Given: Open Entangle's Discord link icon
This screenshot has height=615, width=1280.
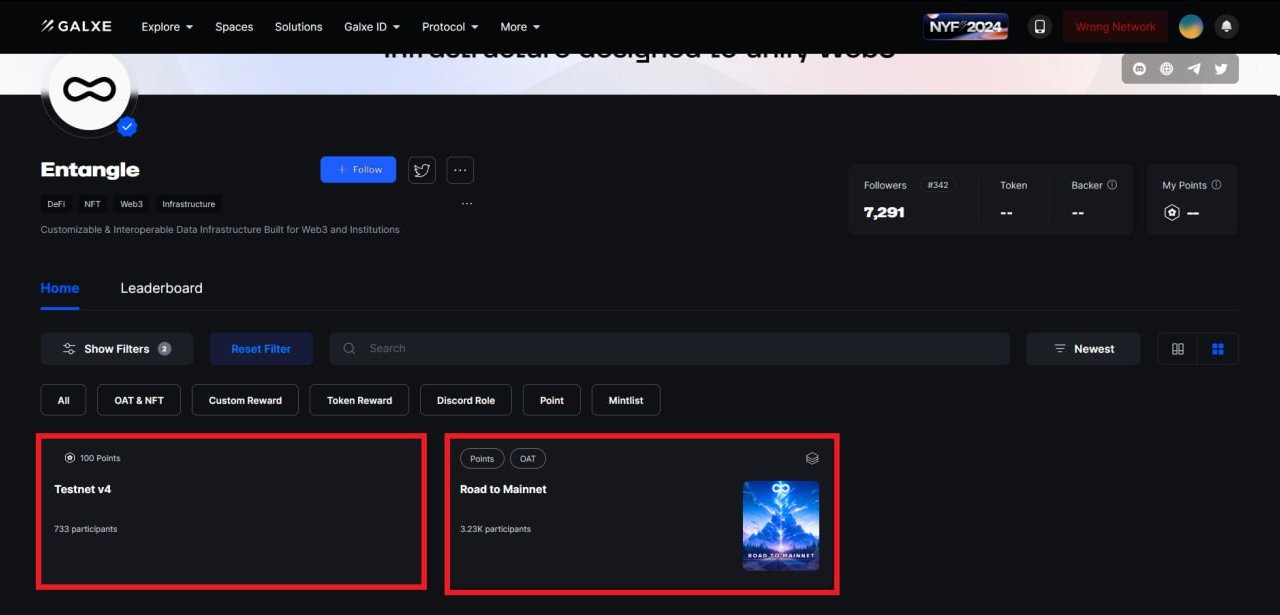Looking at the screenshot, I should [x=1140, y=69].
